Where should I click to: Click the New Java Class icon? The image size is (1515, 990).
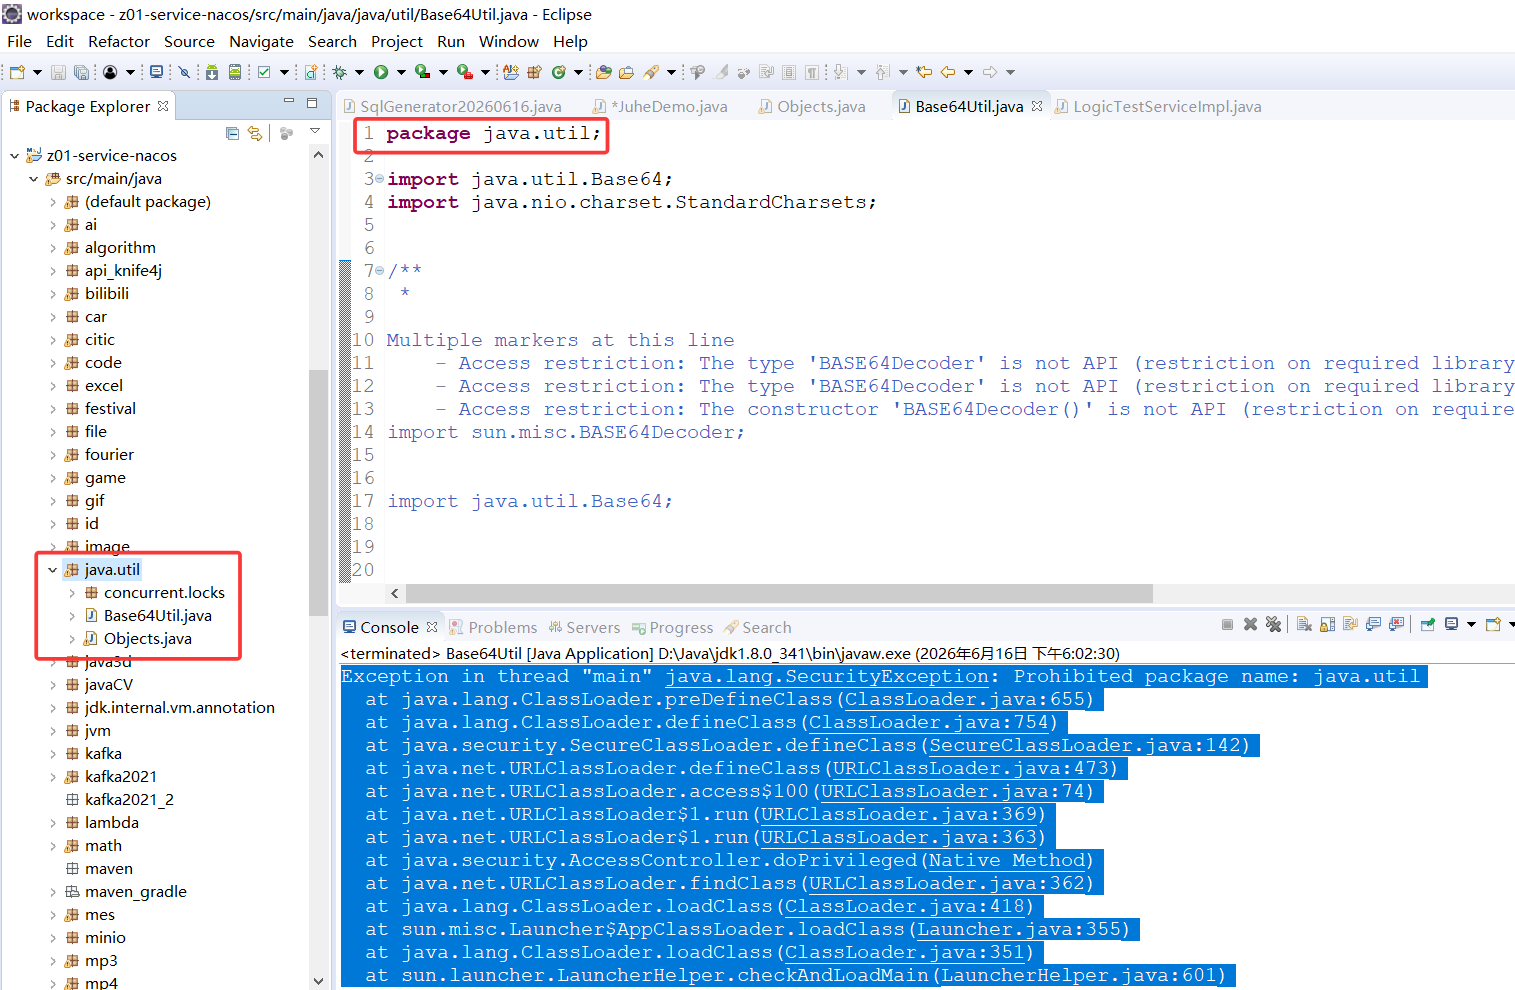point(559,72)
